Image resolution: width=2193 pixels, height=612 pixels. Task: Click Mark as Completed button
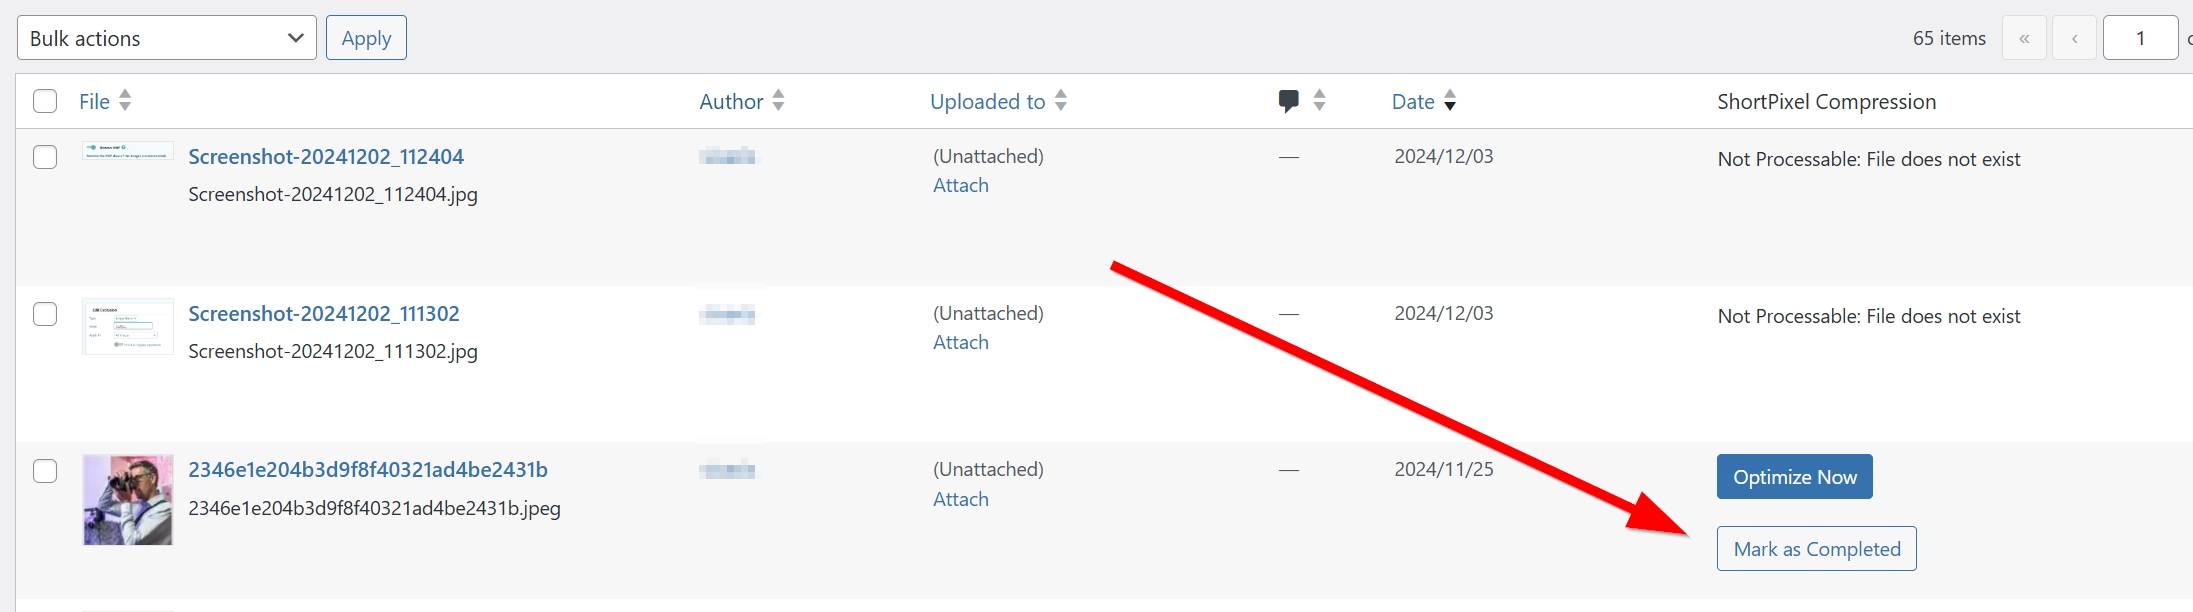1816,549
